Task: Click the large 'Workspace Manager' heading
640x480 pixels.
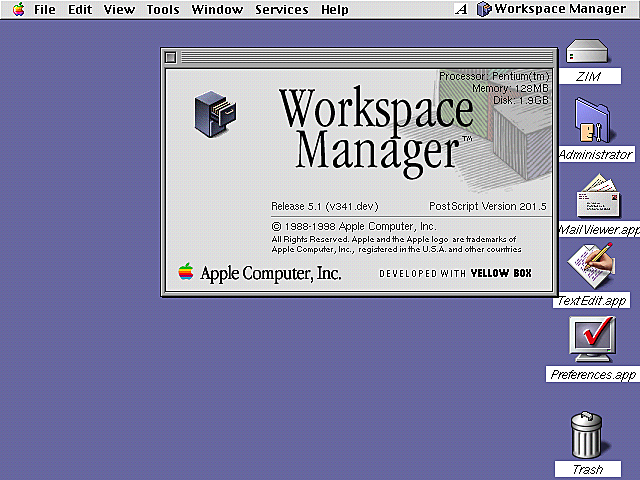Action: coord(376,130)
